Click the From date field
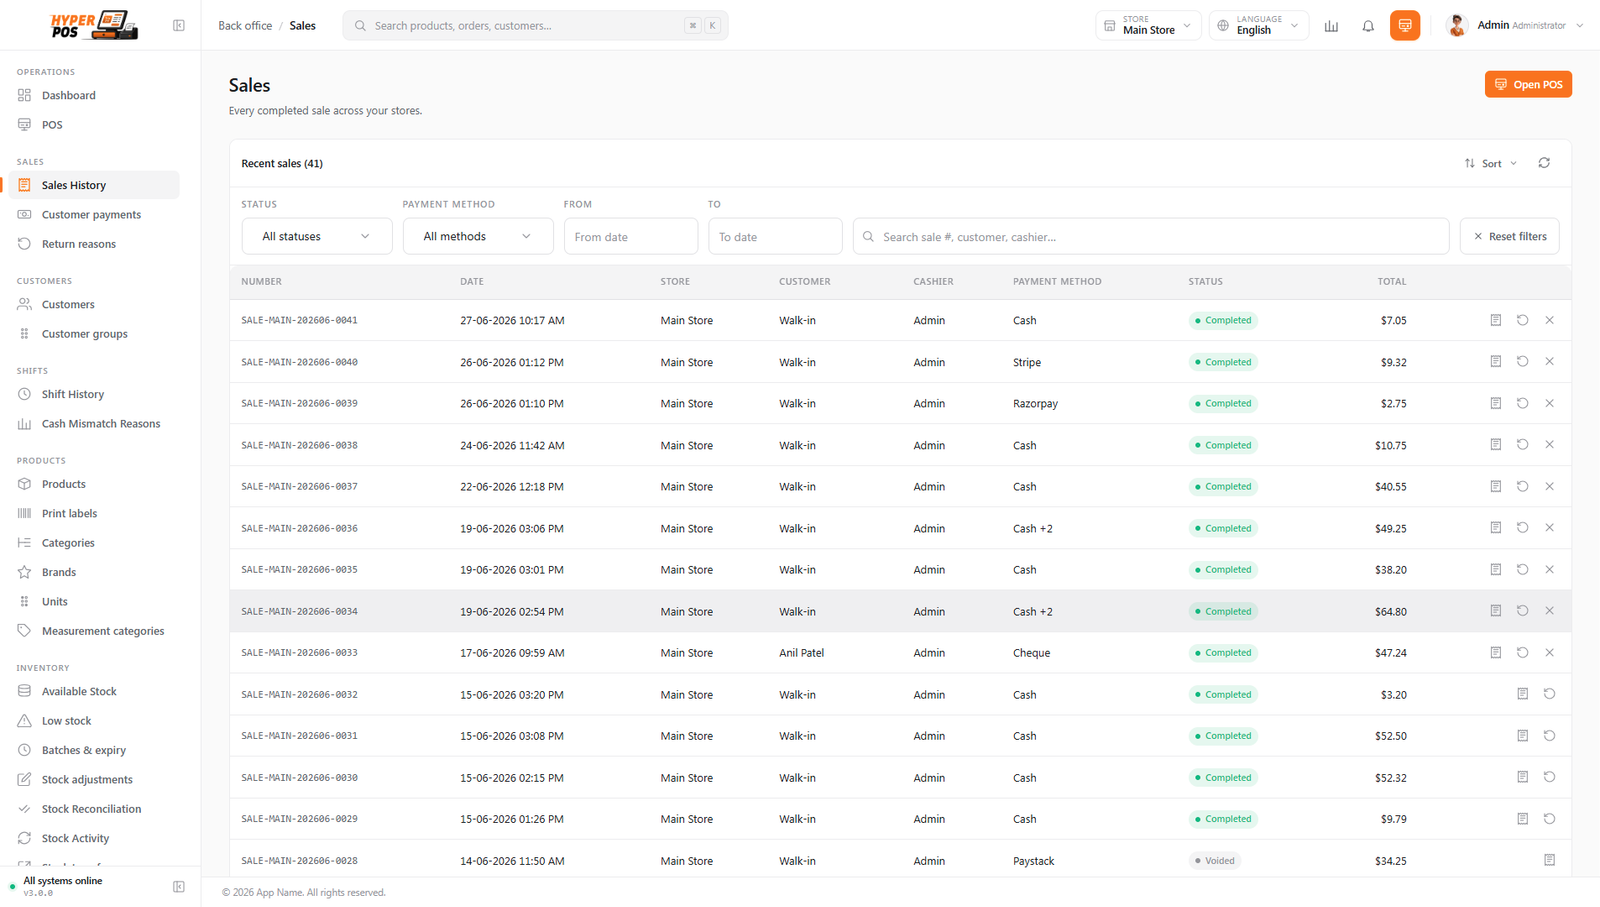Screen dimensions: 1600x907 pyautogui.click(x=630, y=237)
